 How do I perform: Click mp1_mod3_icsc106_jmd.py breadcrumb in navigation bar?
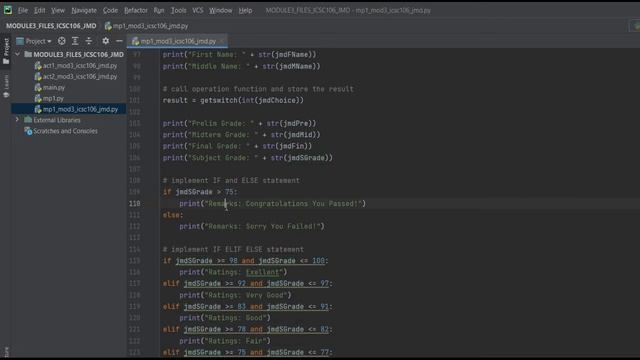click(x=147, y=26)
